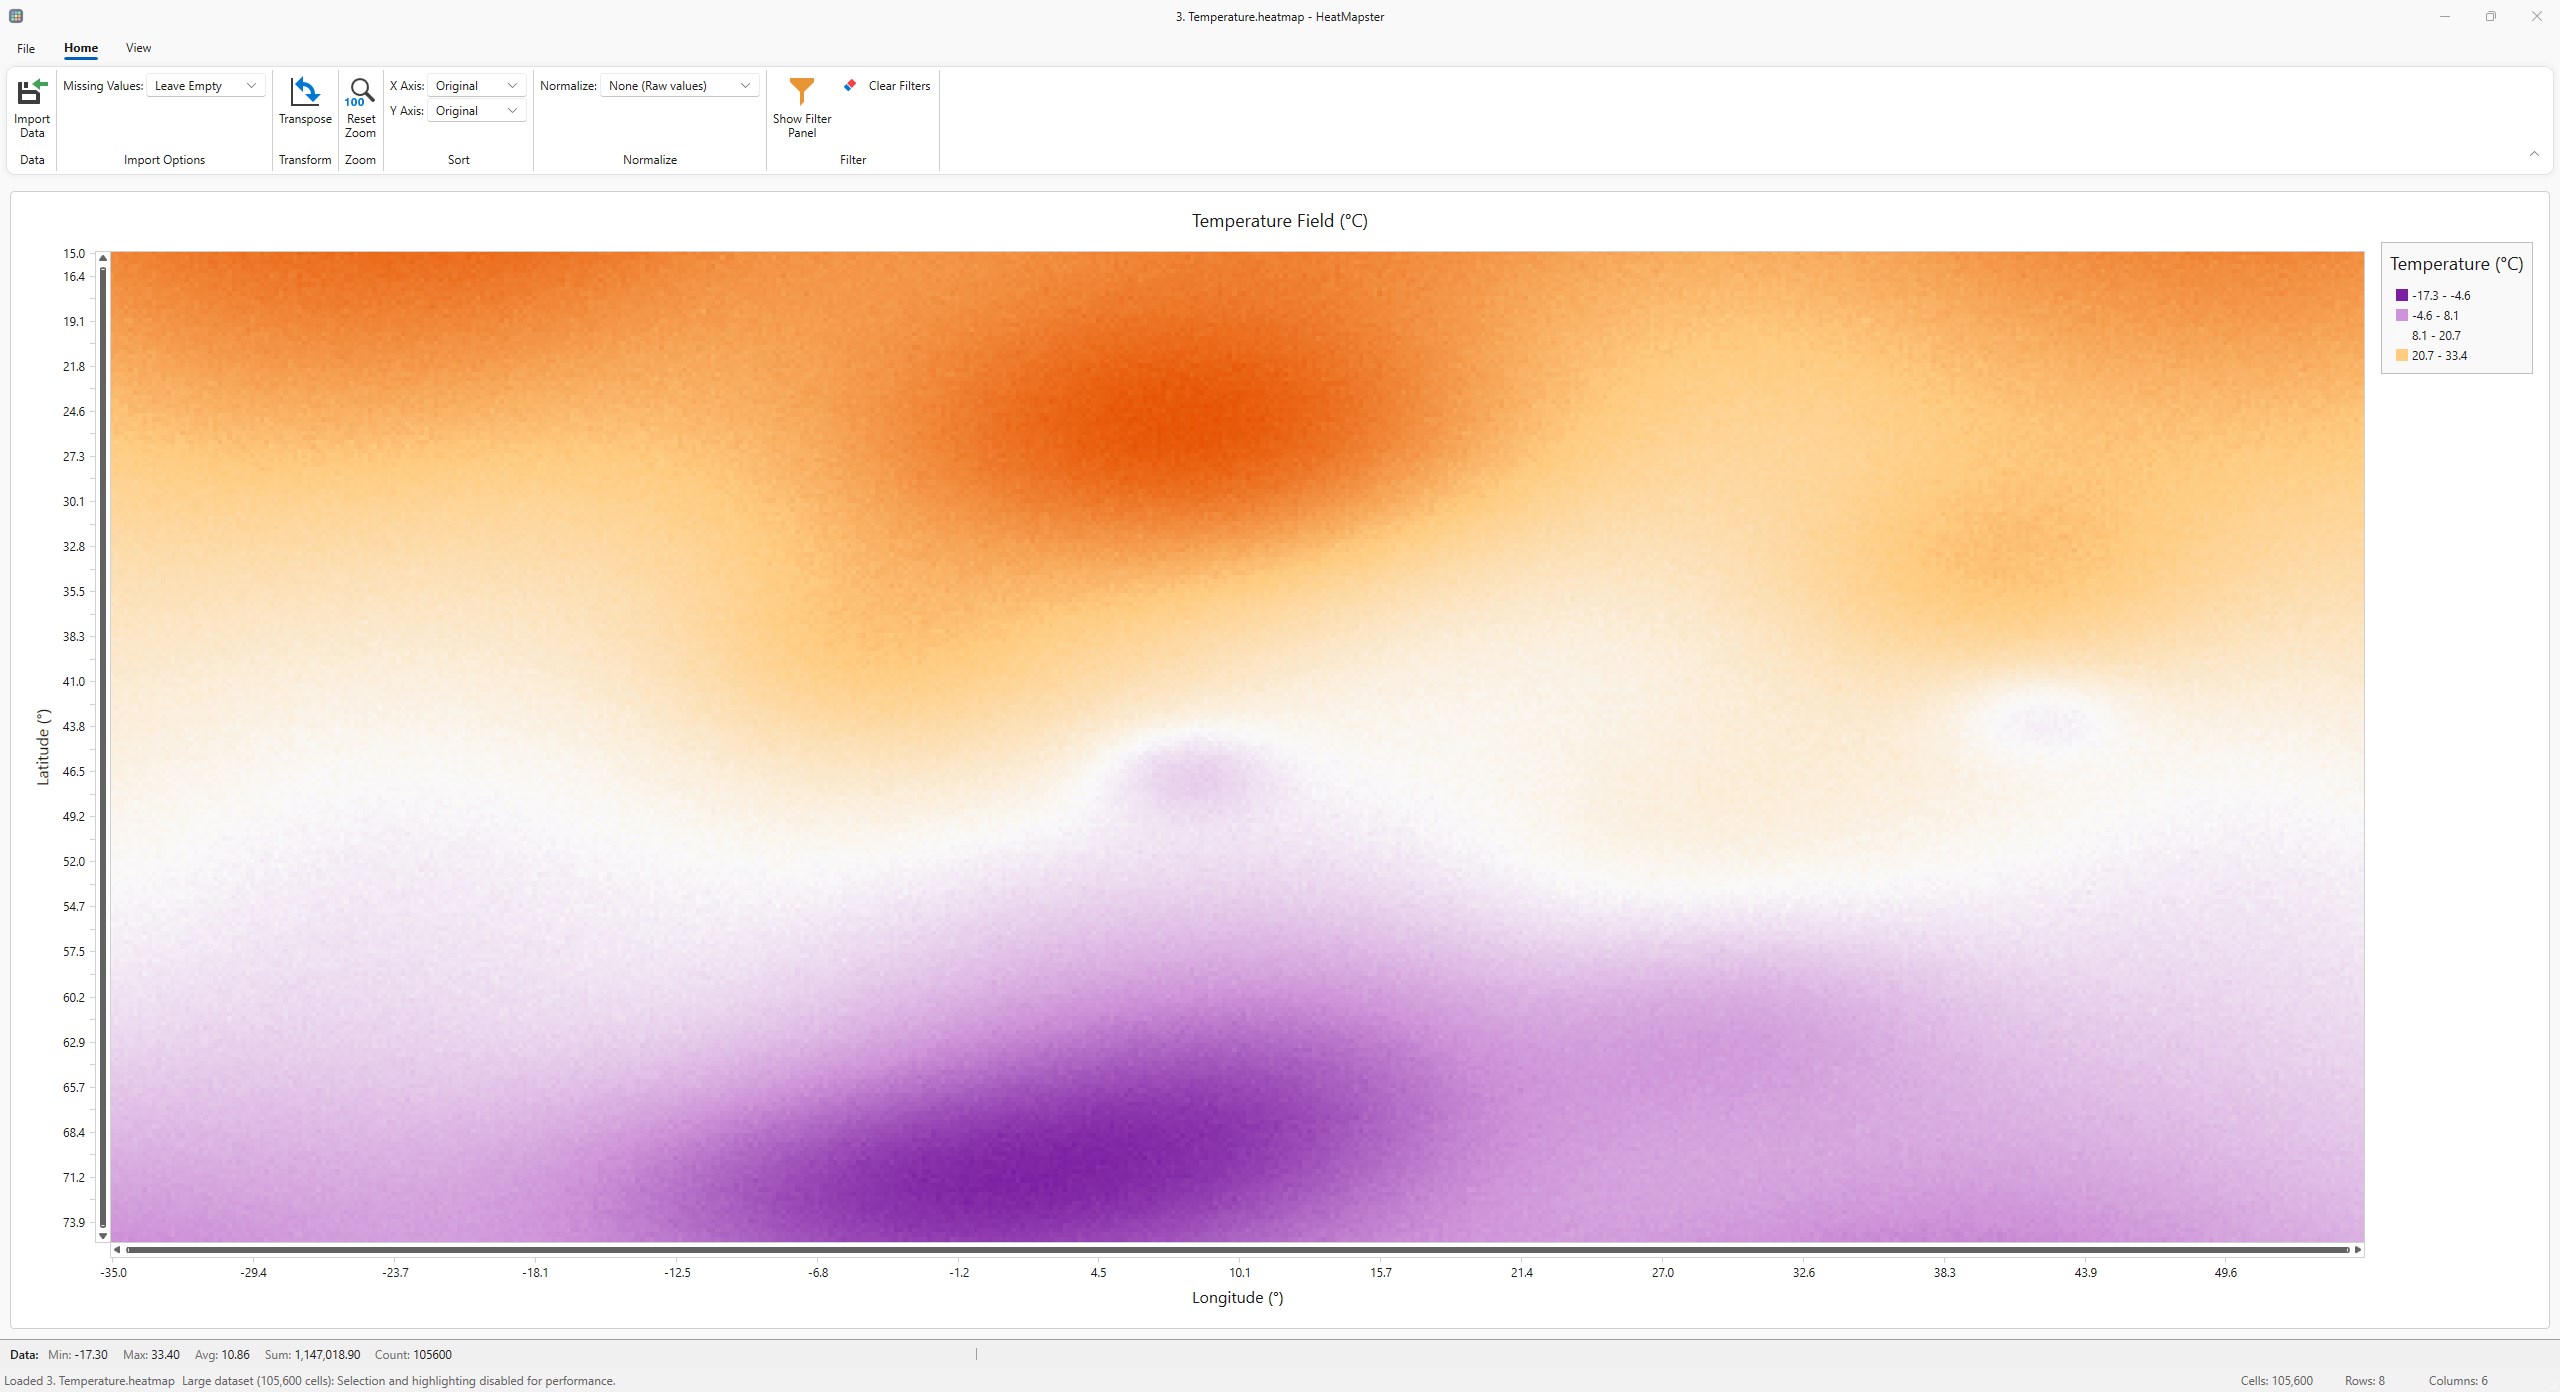Select the Transpose tool

coord(304,105)
